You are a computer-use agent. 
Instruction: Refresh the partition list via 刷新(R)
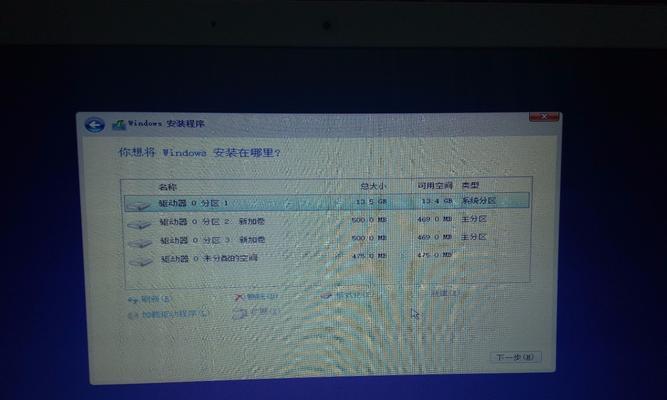[x=156, y=299]
